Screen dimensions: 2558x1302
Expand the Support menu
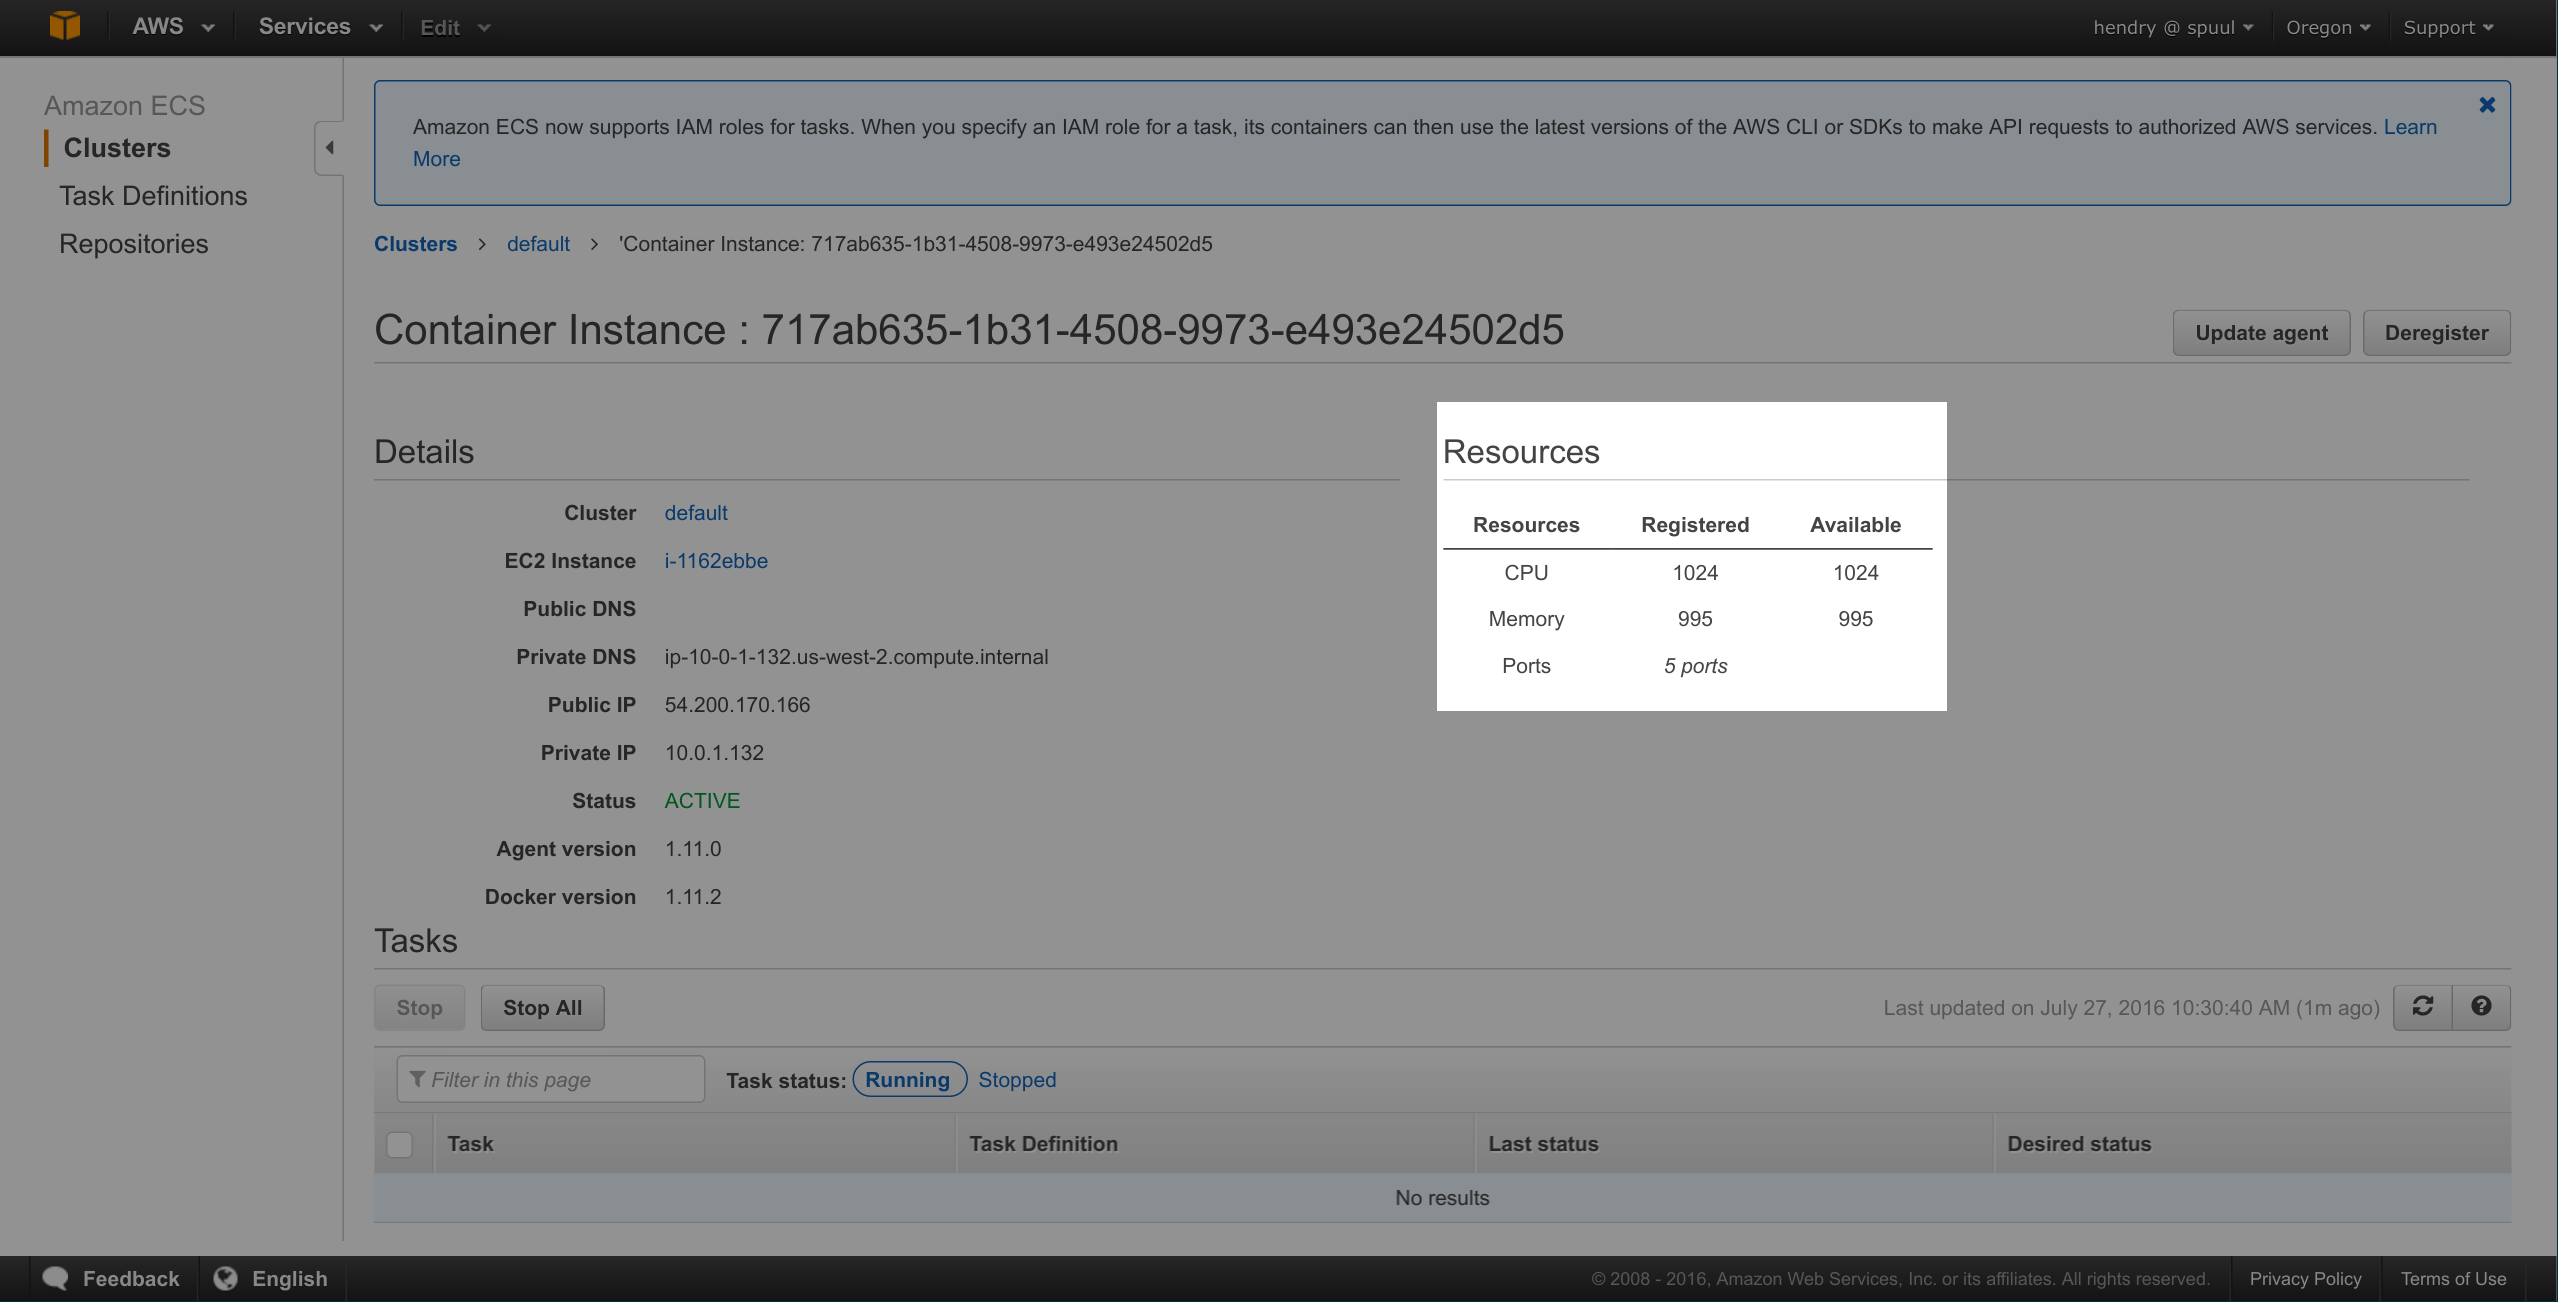[2448, 28]
